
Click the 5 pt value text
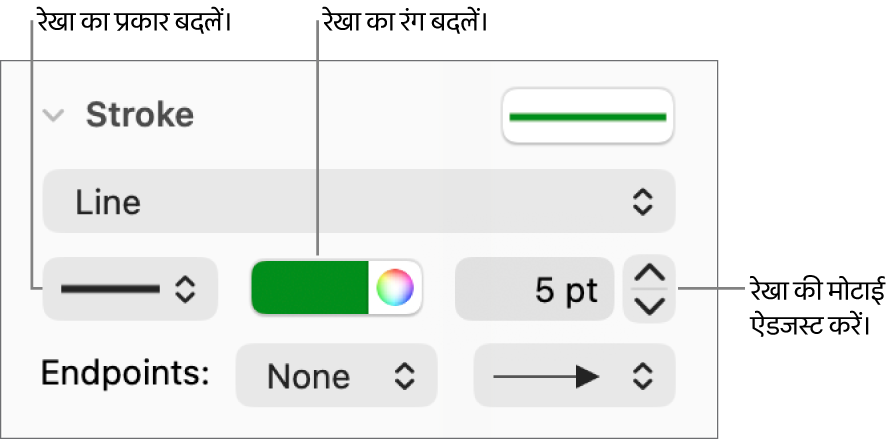[567, 290]
